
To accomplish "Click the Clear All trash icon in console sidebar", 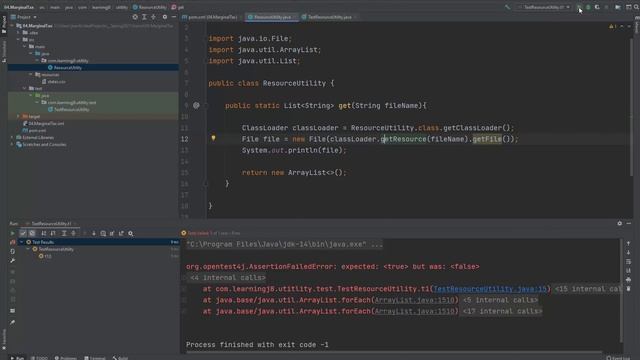I will click(x=628, y=289).
